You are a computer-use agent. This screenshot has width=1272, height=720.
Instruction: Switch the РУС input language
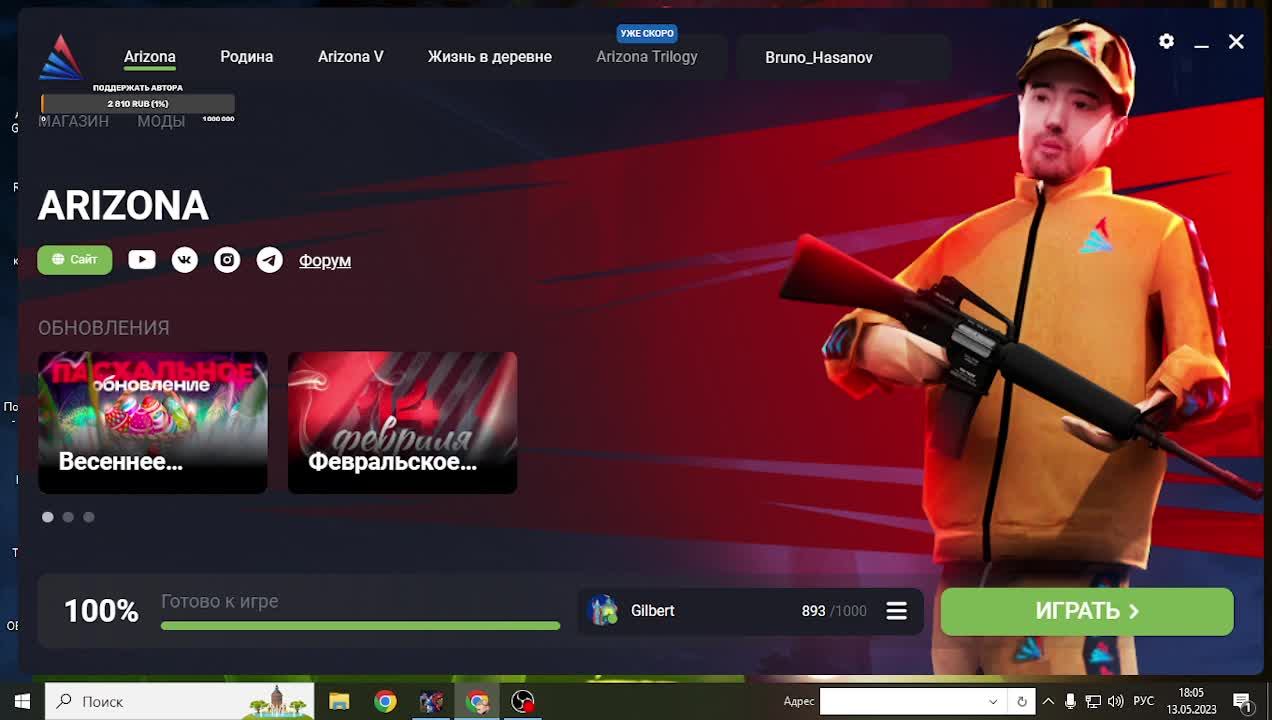[1144, 701]
